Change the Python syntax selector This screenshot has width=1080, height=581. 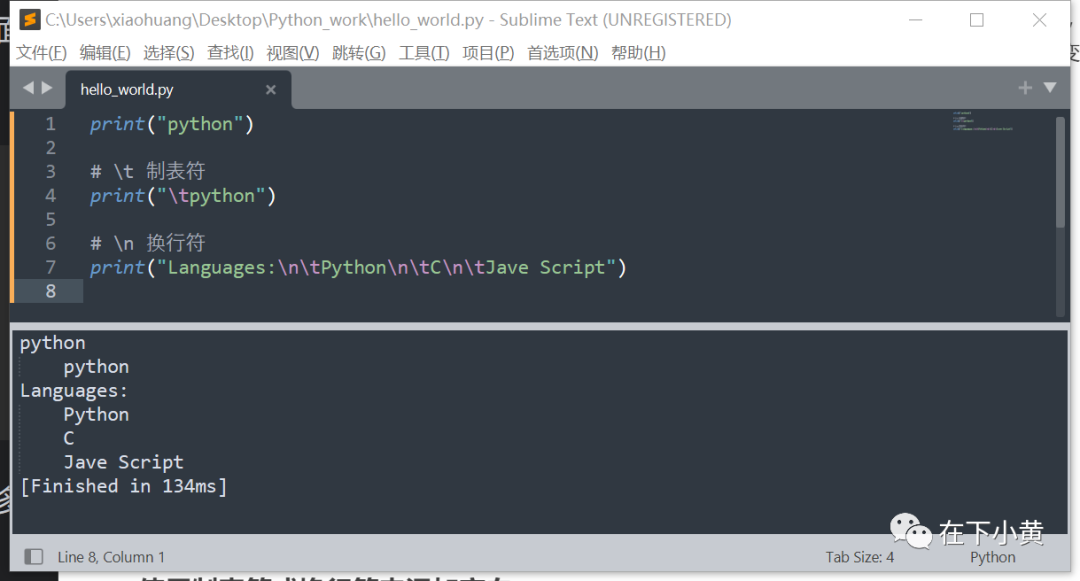coord(993,557)
